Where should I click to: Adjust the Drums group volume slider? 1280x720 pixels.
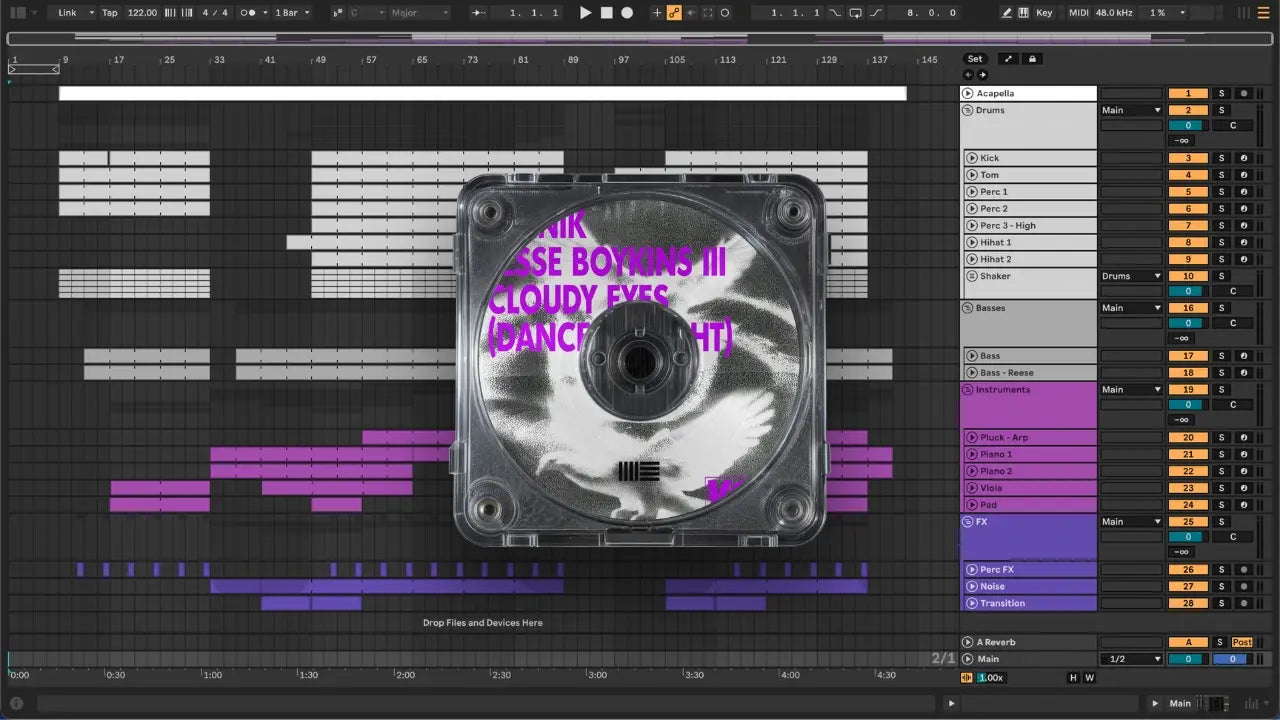click(x=1188, y=126)
